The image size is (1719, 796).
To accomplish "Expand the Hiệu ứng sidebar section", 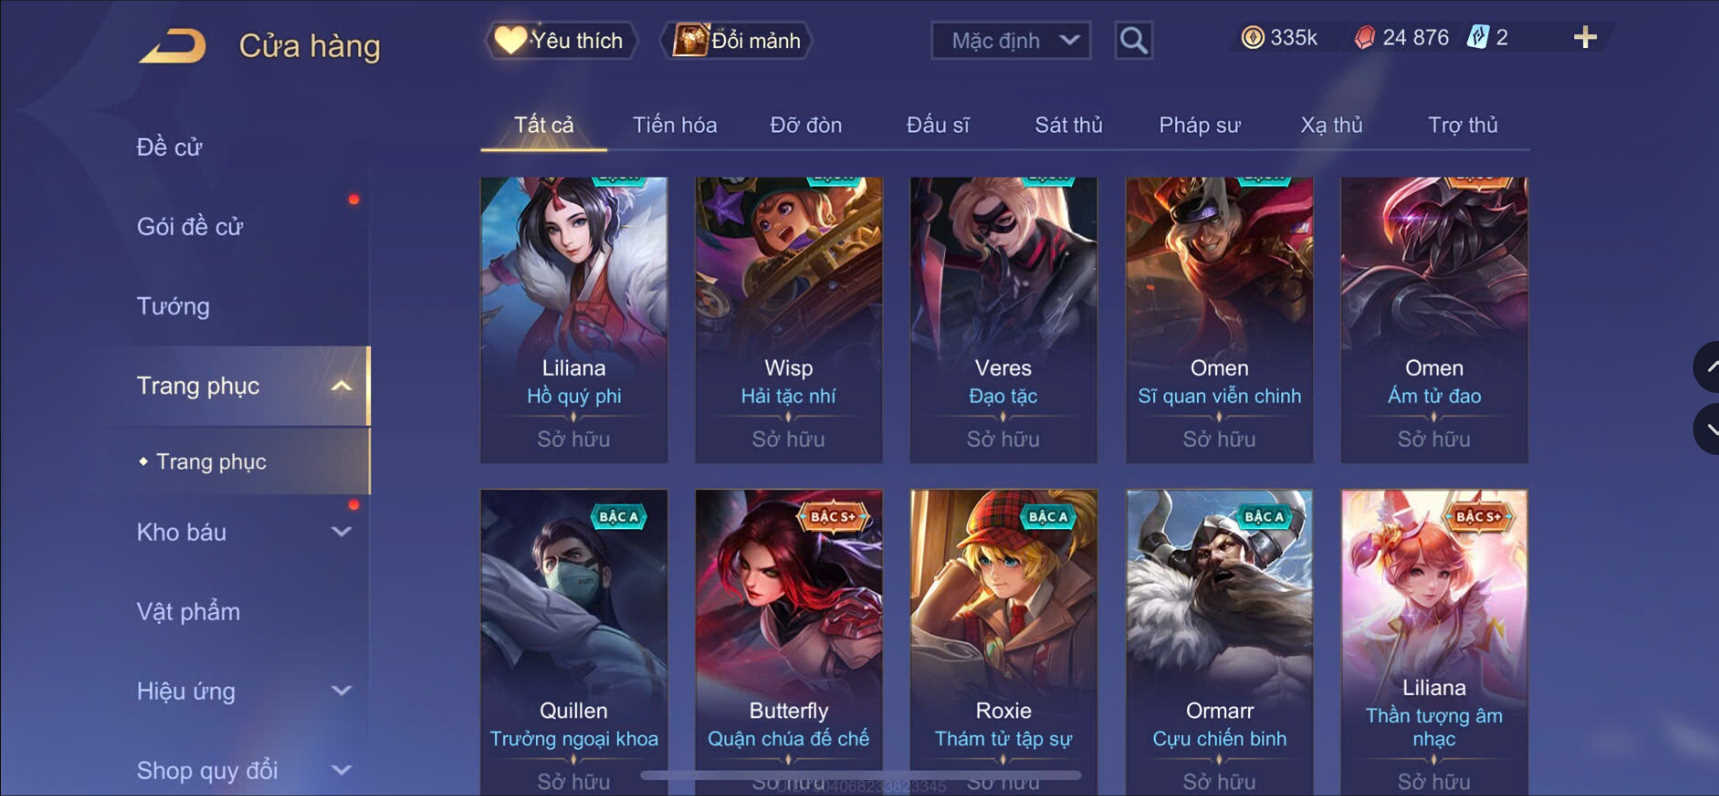I will click(341, 691).
